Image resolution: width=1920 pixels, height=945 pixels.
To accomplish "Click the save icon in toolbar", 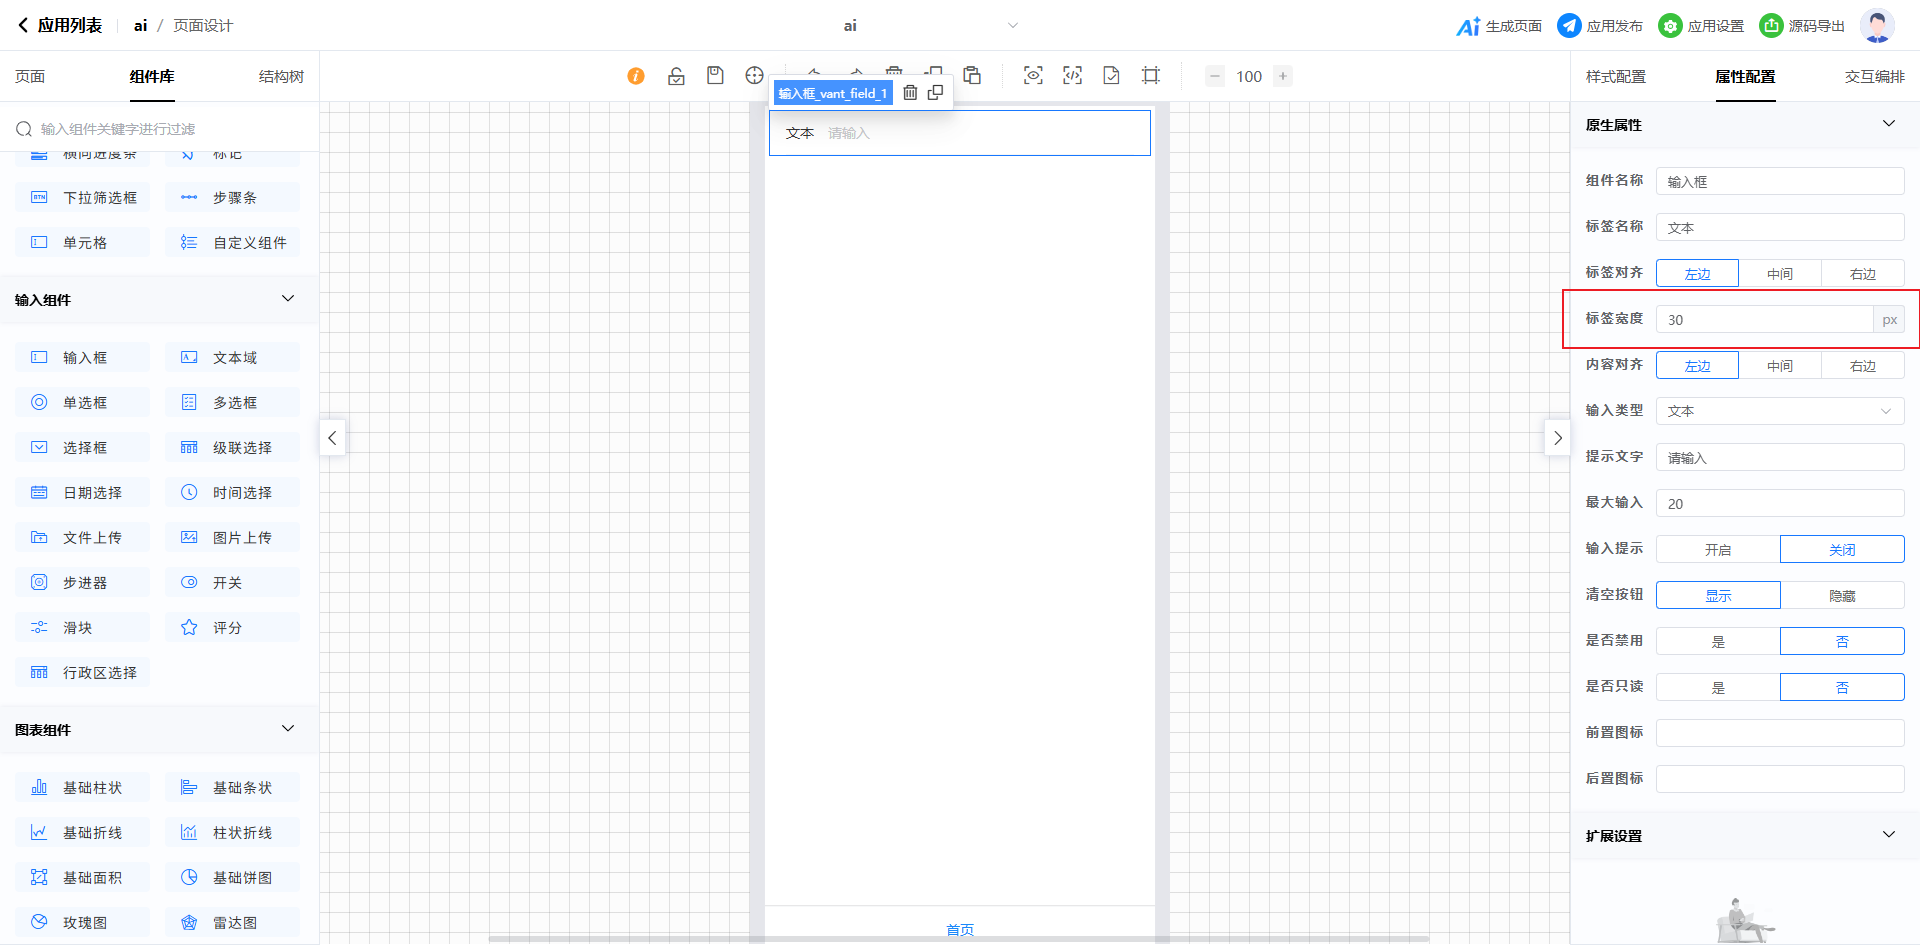I will coord(715,76).
